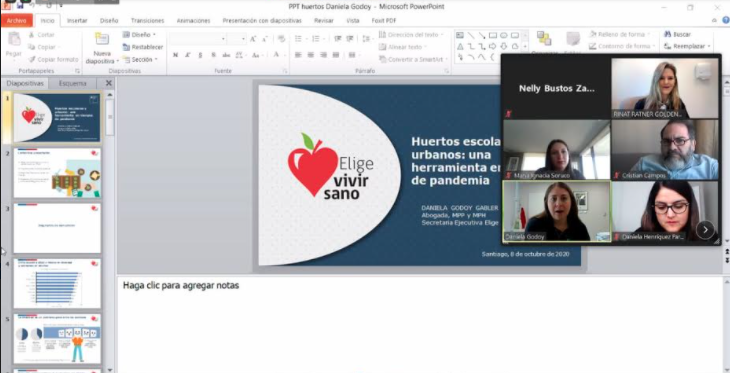The width and height of the screenshot is (730, 373).
Task: Open the Archivo tab
Action: pos(17,20)
